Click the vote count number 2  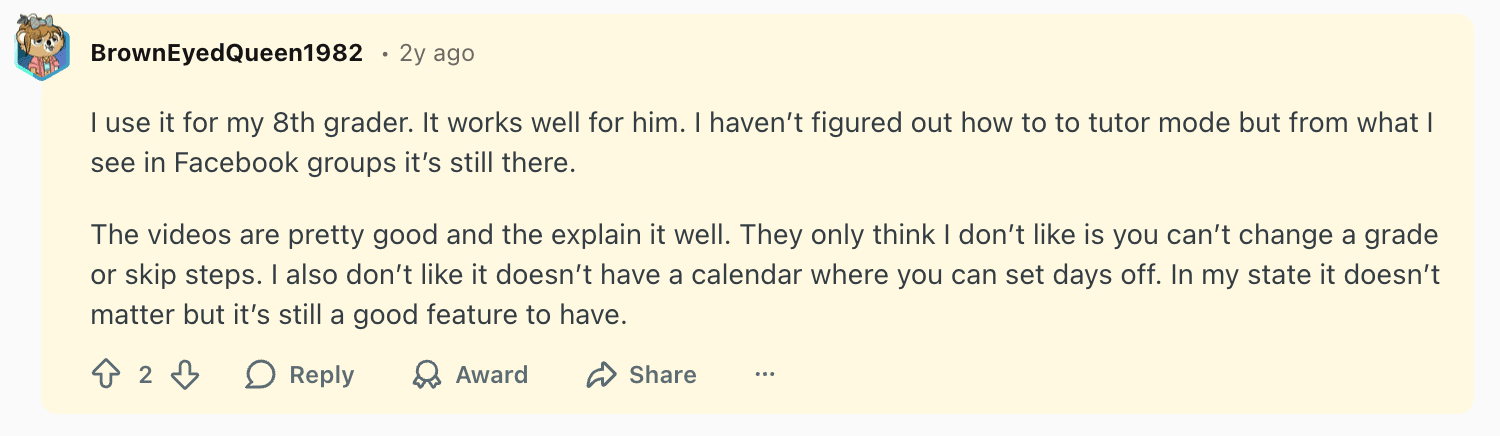coord(146,375)
